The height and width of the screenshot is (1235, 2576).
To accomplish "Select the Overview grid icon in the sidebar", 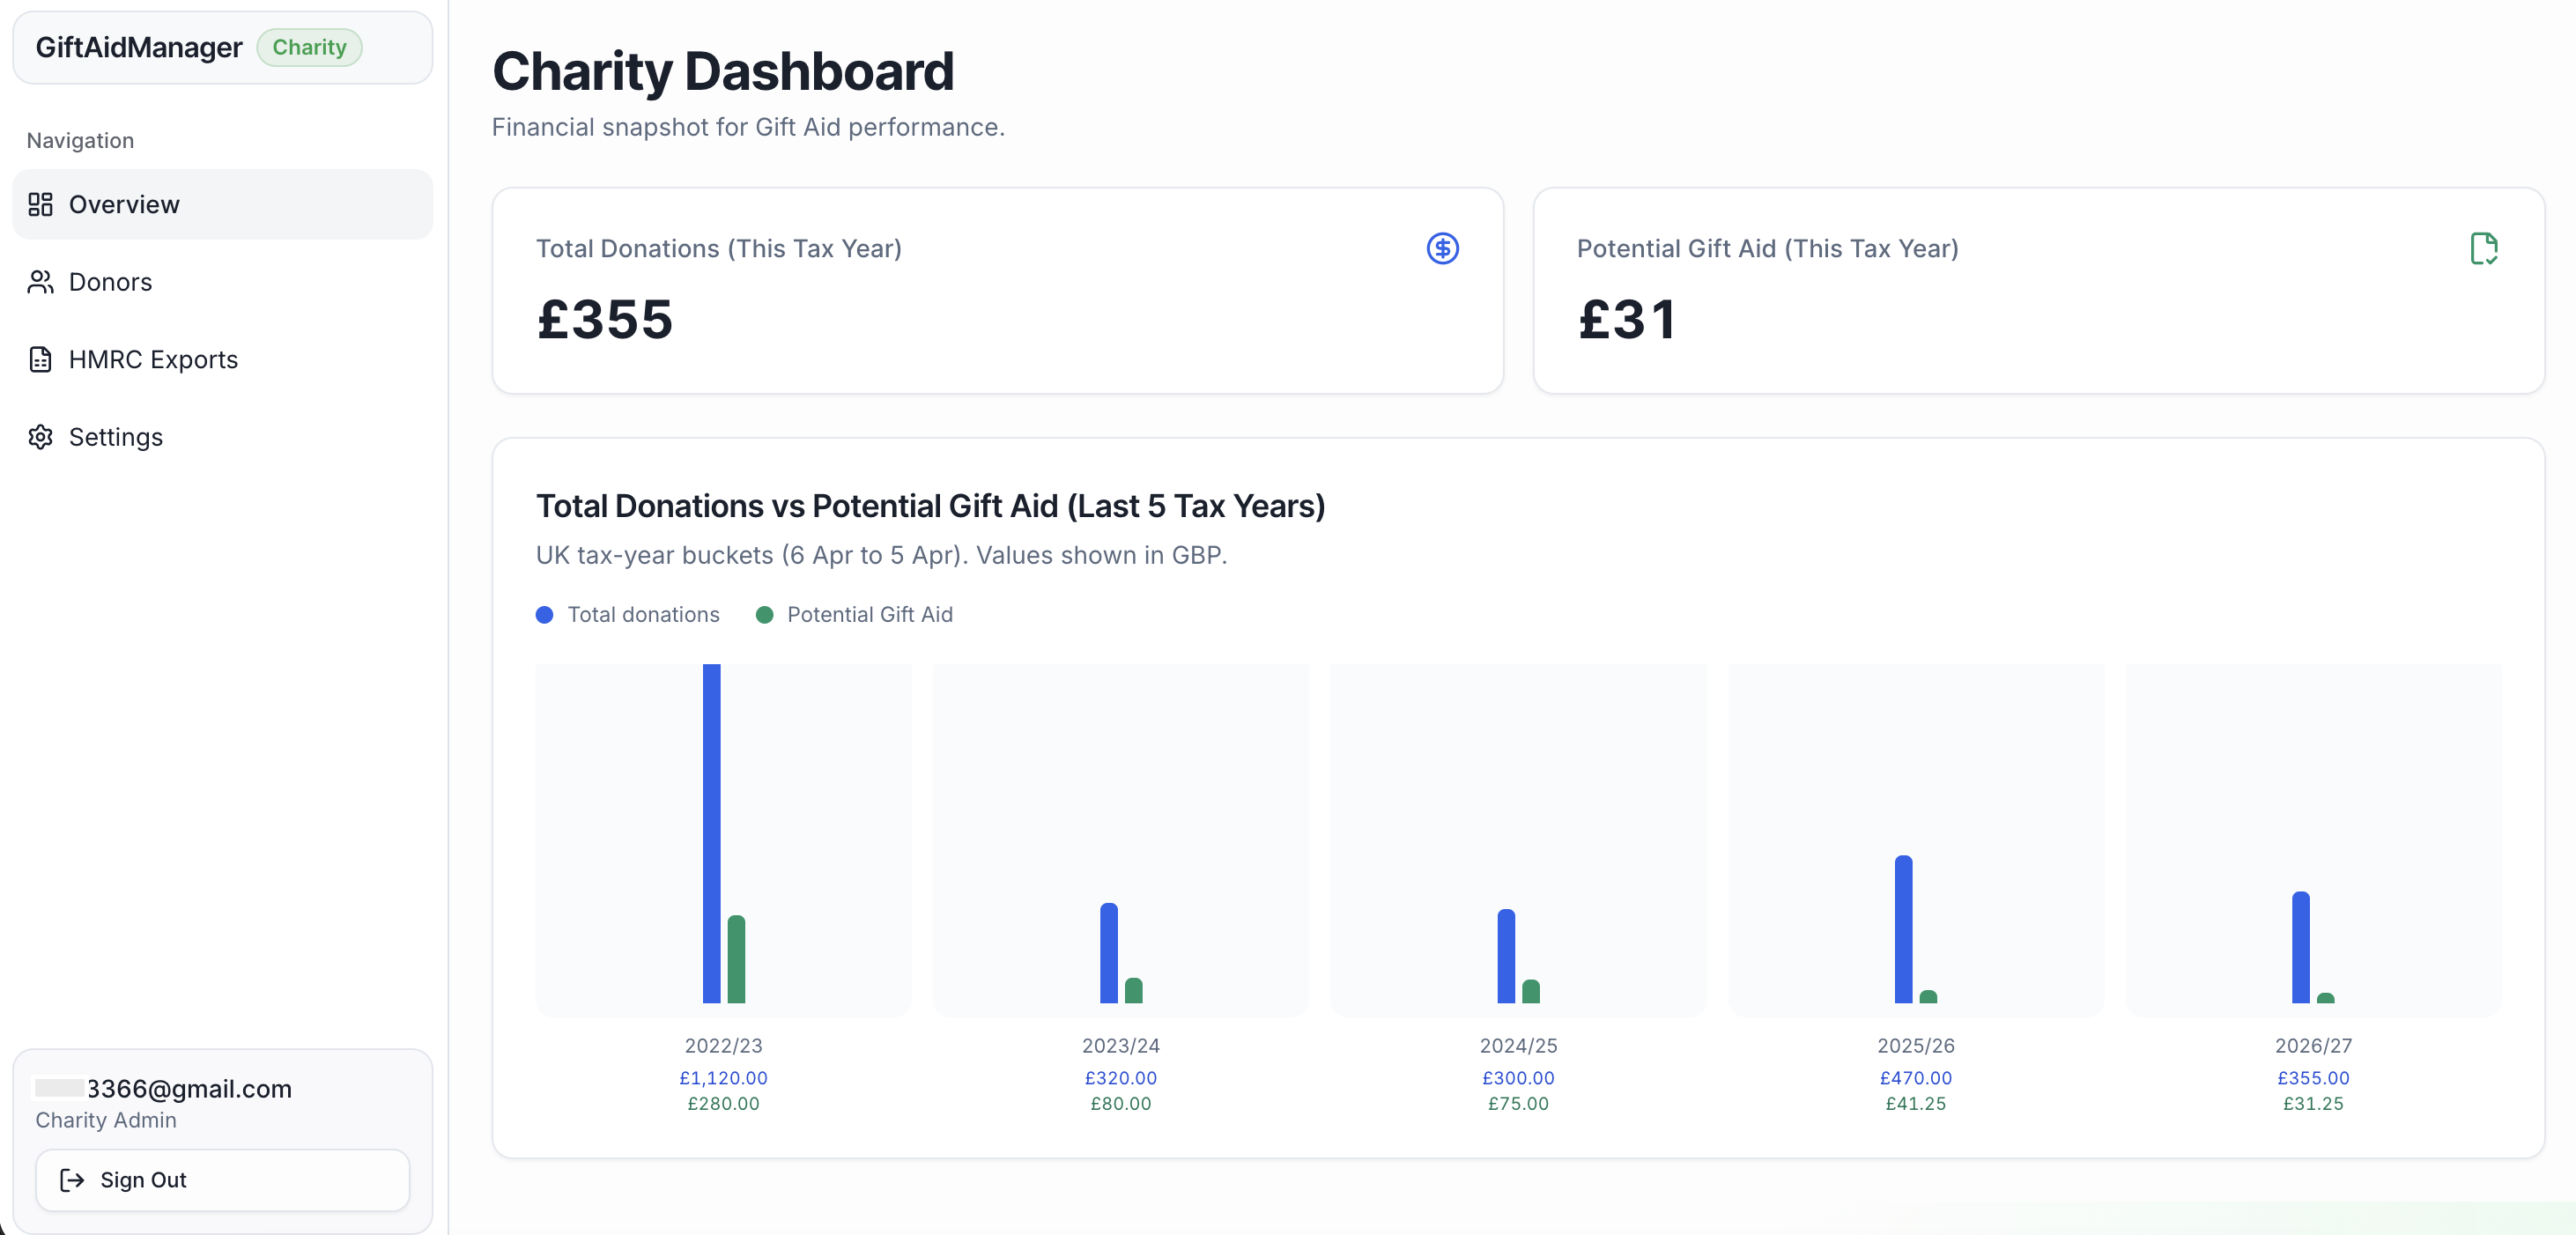I will (41, 205).
